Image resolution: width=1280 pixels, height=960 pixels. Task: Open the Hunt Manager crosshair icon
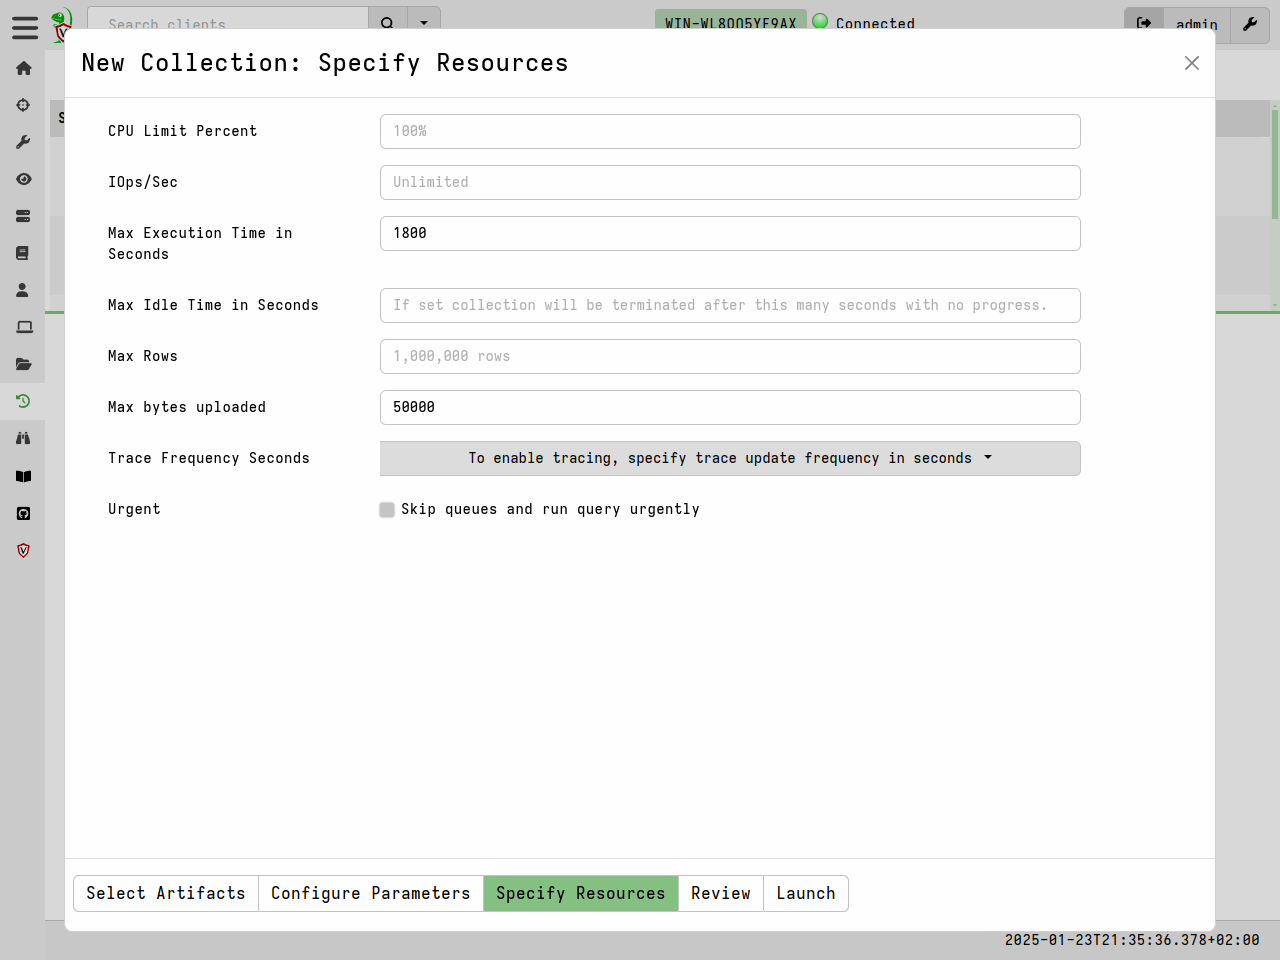point(23,105)
